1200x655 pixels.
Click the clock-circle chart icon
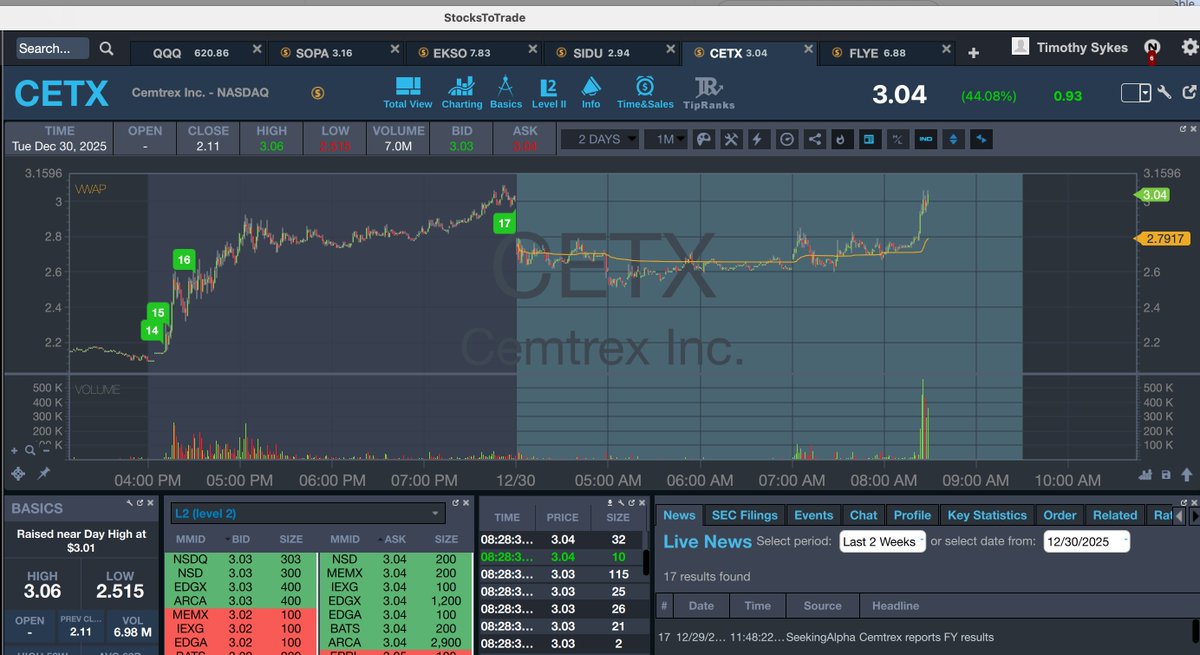tap(786, 140)
